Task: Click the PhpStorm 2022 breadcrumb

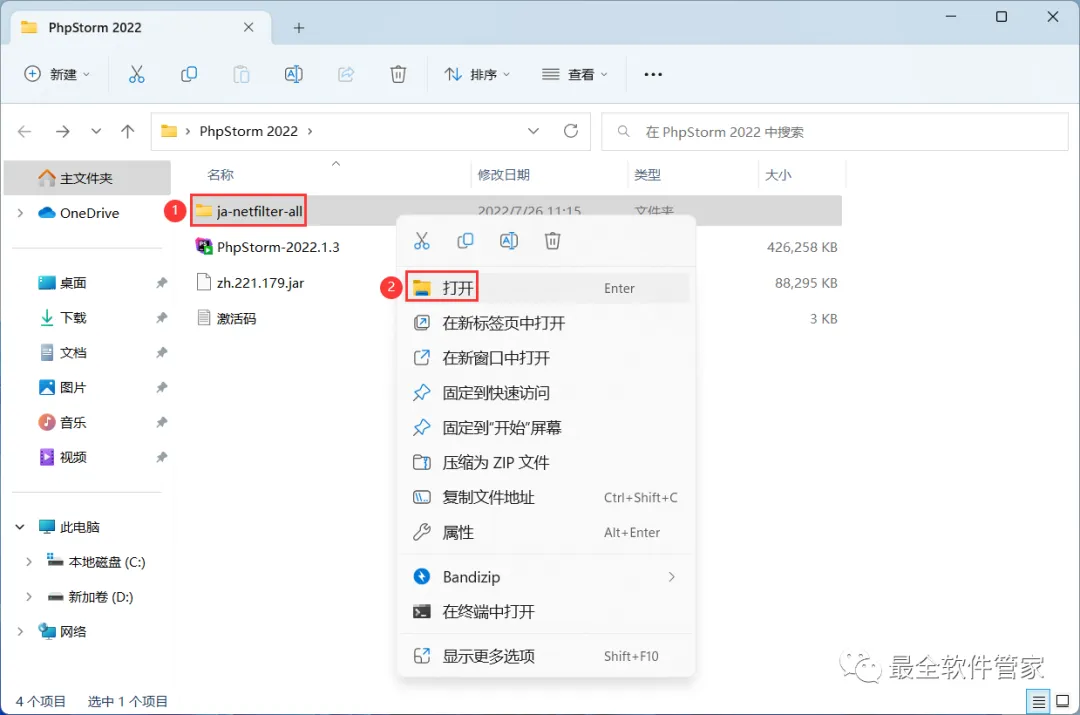Action: 249,131
